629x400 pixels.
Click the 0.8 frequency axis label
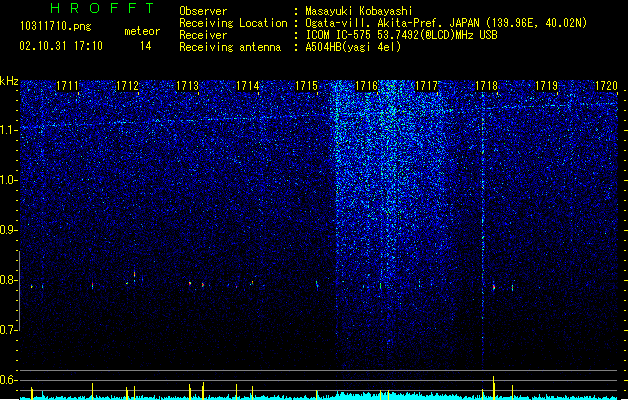point(9,280)
